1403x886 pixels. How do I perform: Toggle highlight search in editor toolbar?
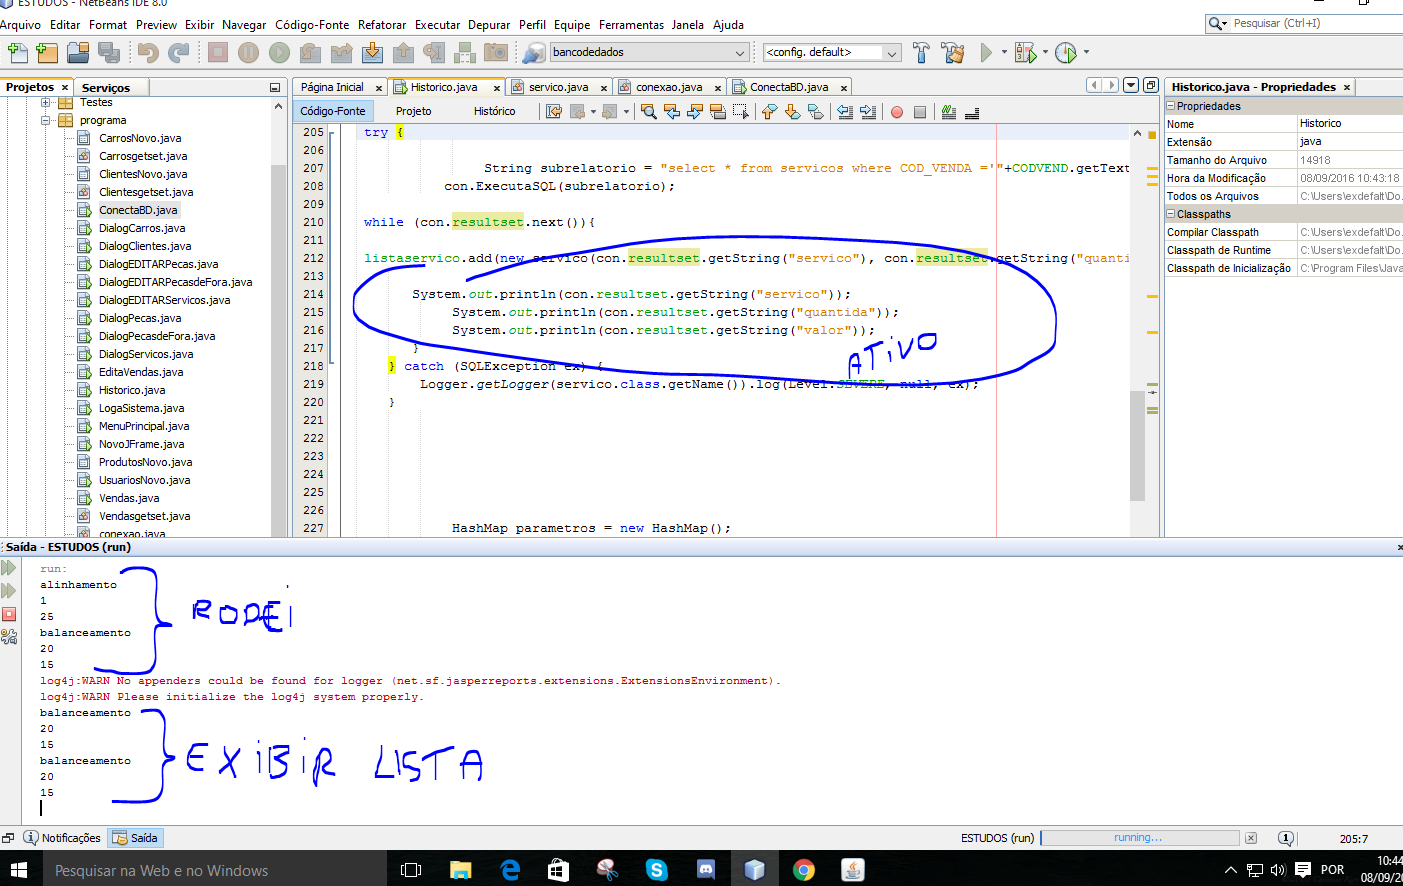coord(718,111)
